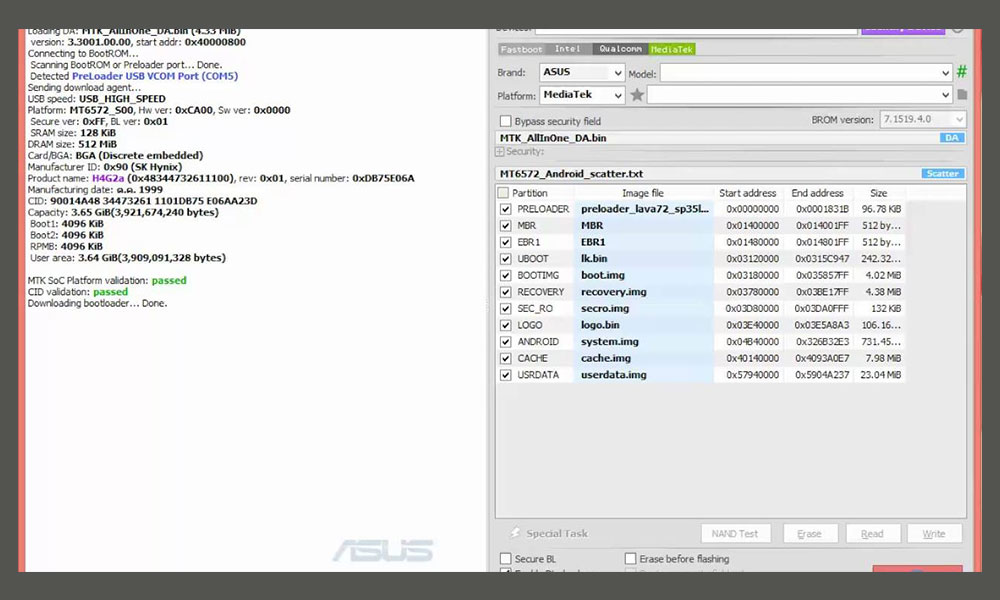Open the Model dropdown

(x=806, y=73)
